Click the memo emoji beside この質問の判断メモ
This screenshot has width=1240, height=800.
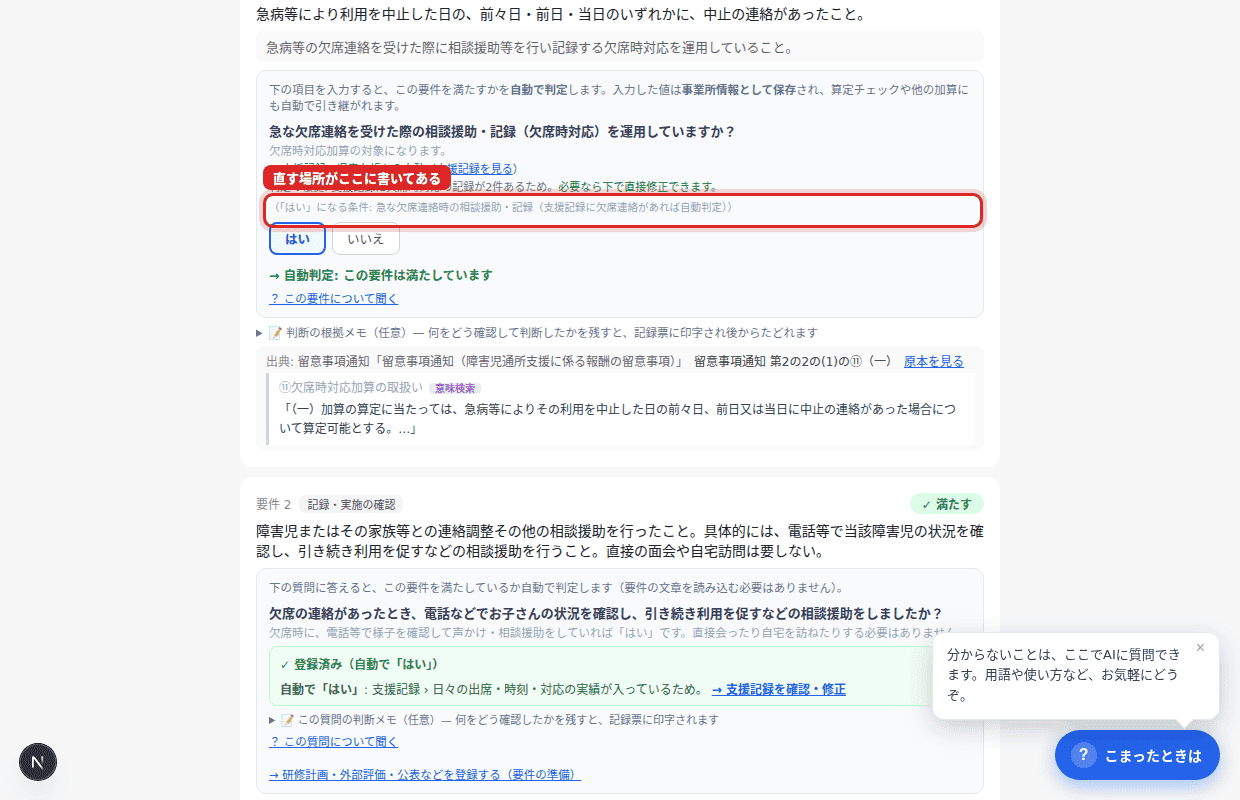(x=288, y=719)
